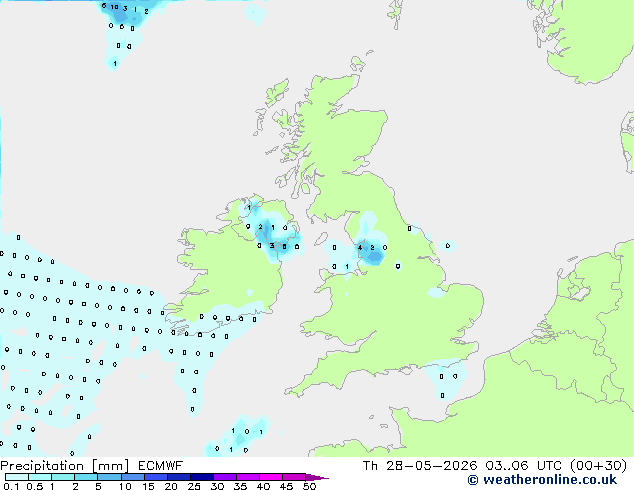Screen dimensions: 634x490
Task: Click the legend label '25'
Action: point(194,486)
